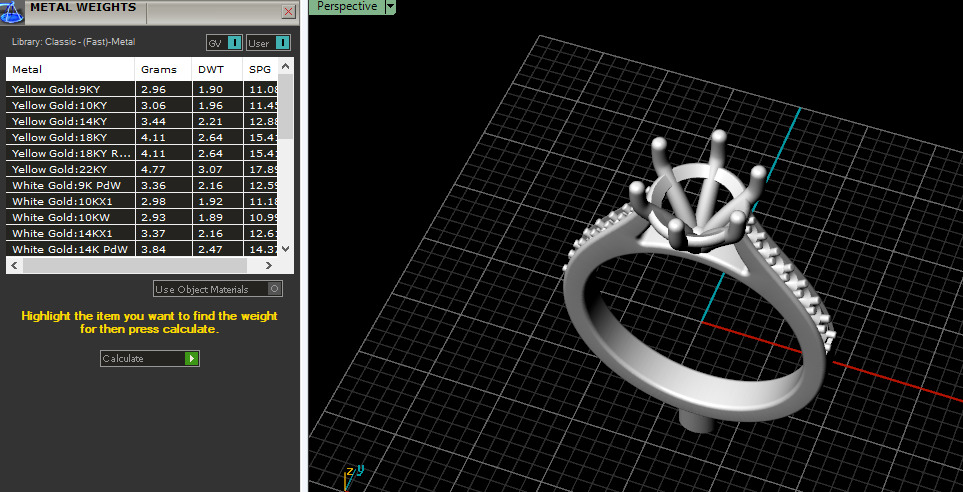Select the Yellow Gold:10KY row
The image size is (963, 492).
tap(142, 105)
